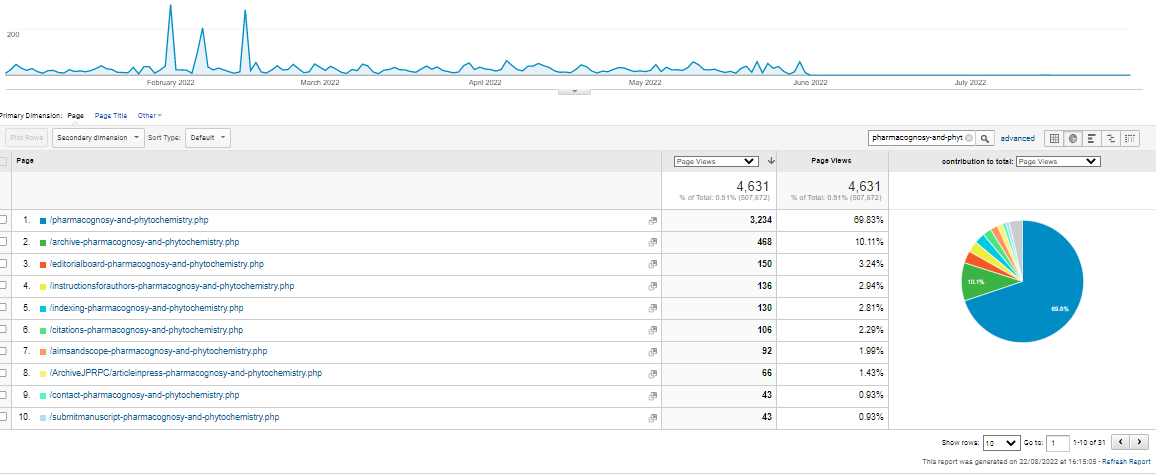Open the contribution to total metric dropdown
Viewport: 1156px width, 475px height.
pos(1057,161)
